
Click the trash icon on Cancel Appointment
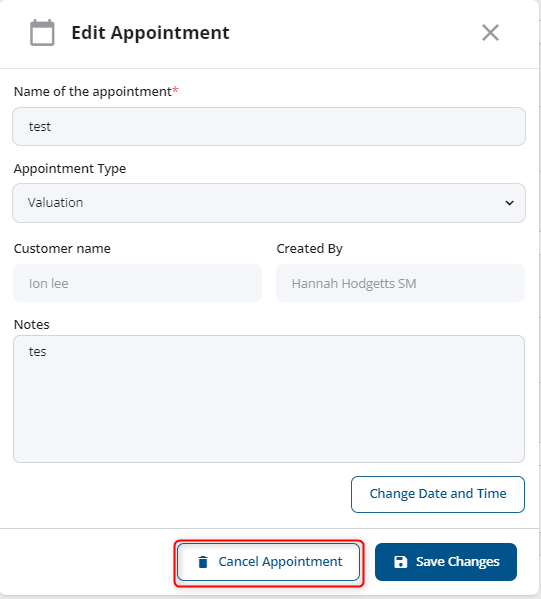(203, 562)
